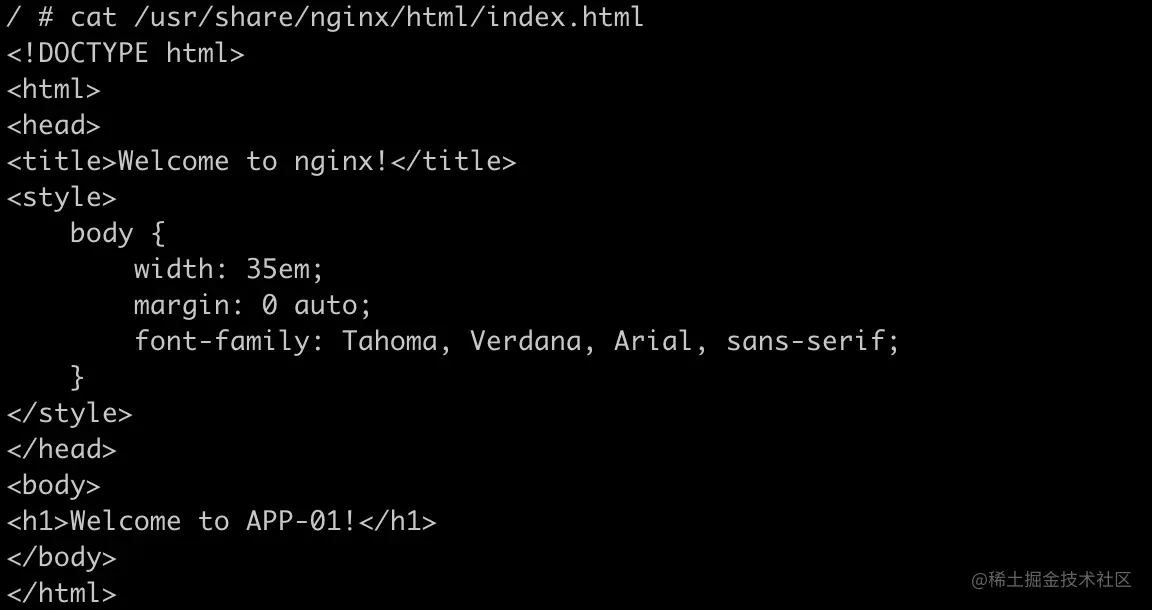Image resolution: width=1152 pixels, height=610 pixels.
Task: Click the closing head tag
Action: tap(61, 450)
